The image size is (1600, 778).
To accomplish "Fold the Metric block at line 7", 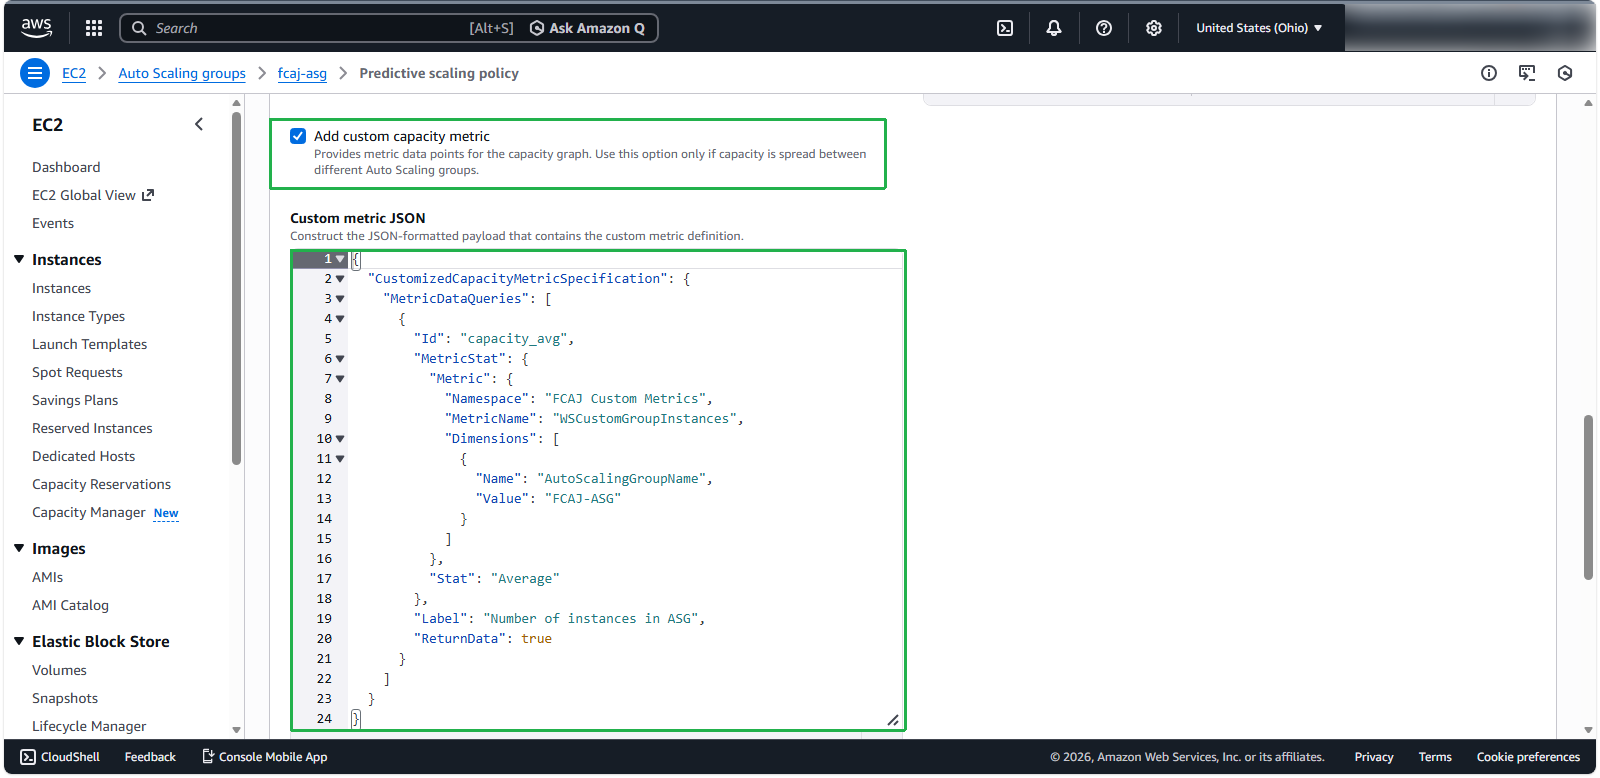I will 340,379.
